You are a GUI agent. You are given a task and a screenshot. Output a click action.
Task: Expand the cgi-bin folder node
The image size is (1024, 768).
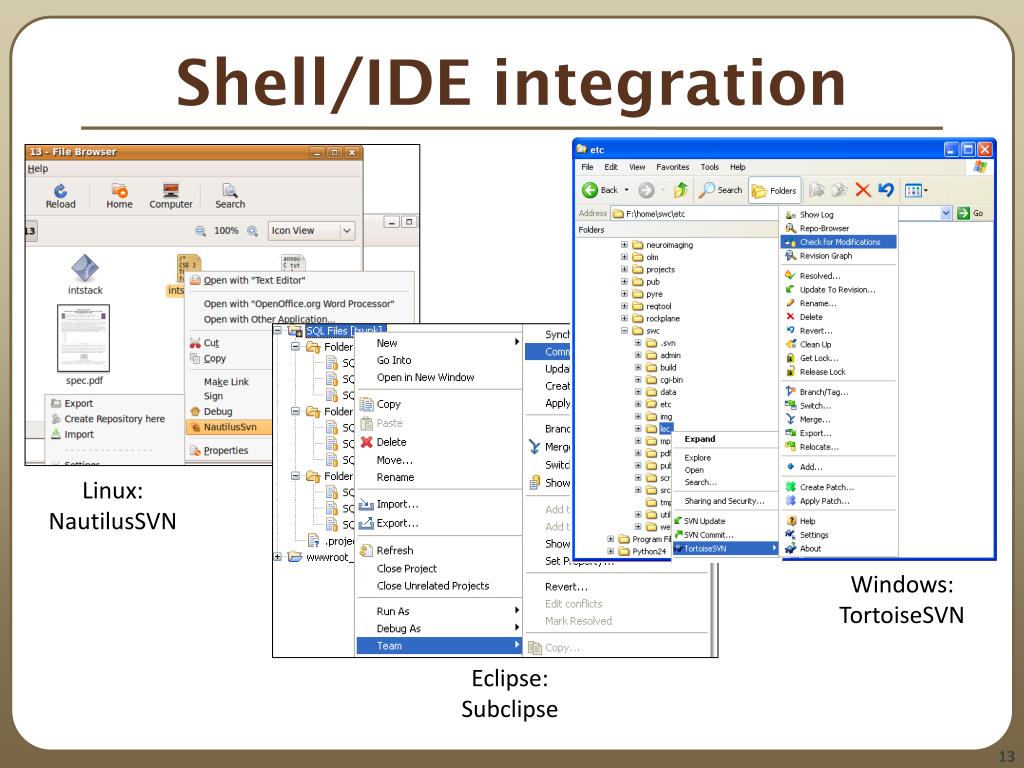638,379
